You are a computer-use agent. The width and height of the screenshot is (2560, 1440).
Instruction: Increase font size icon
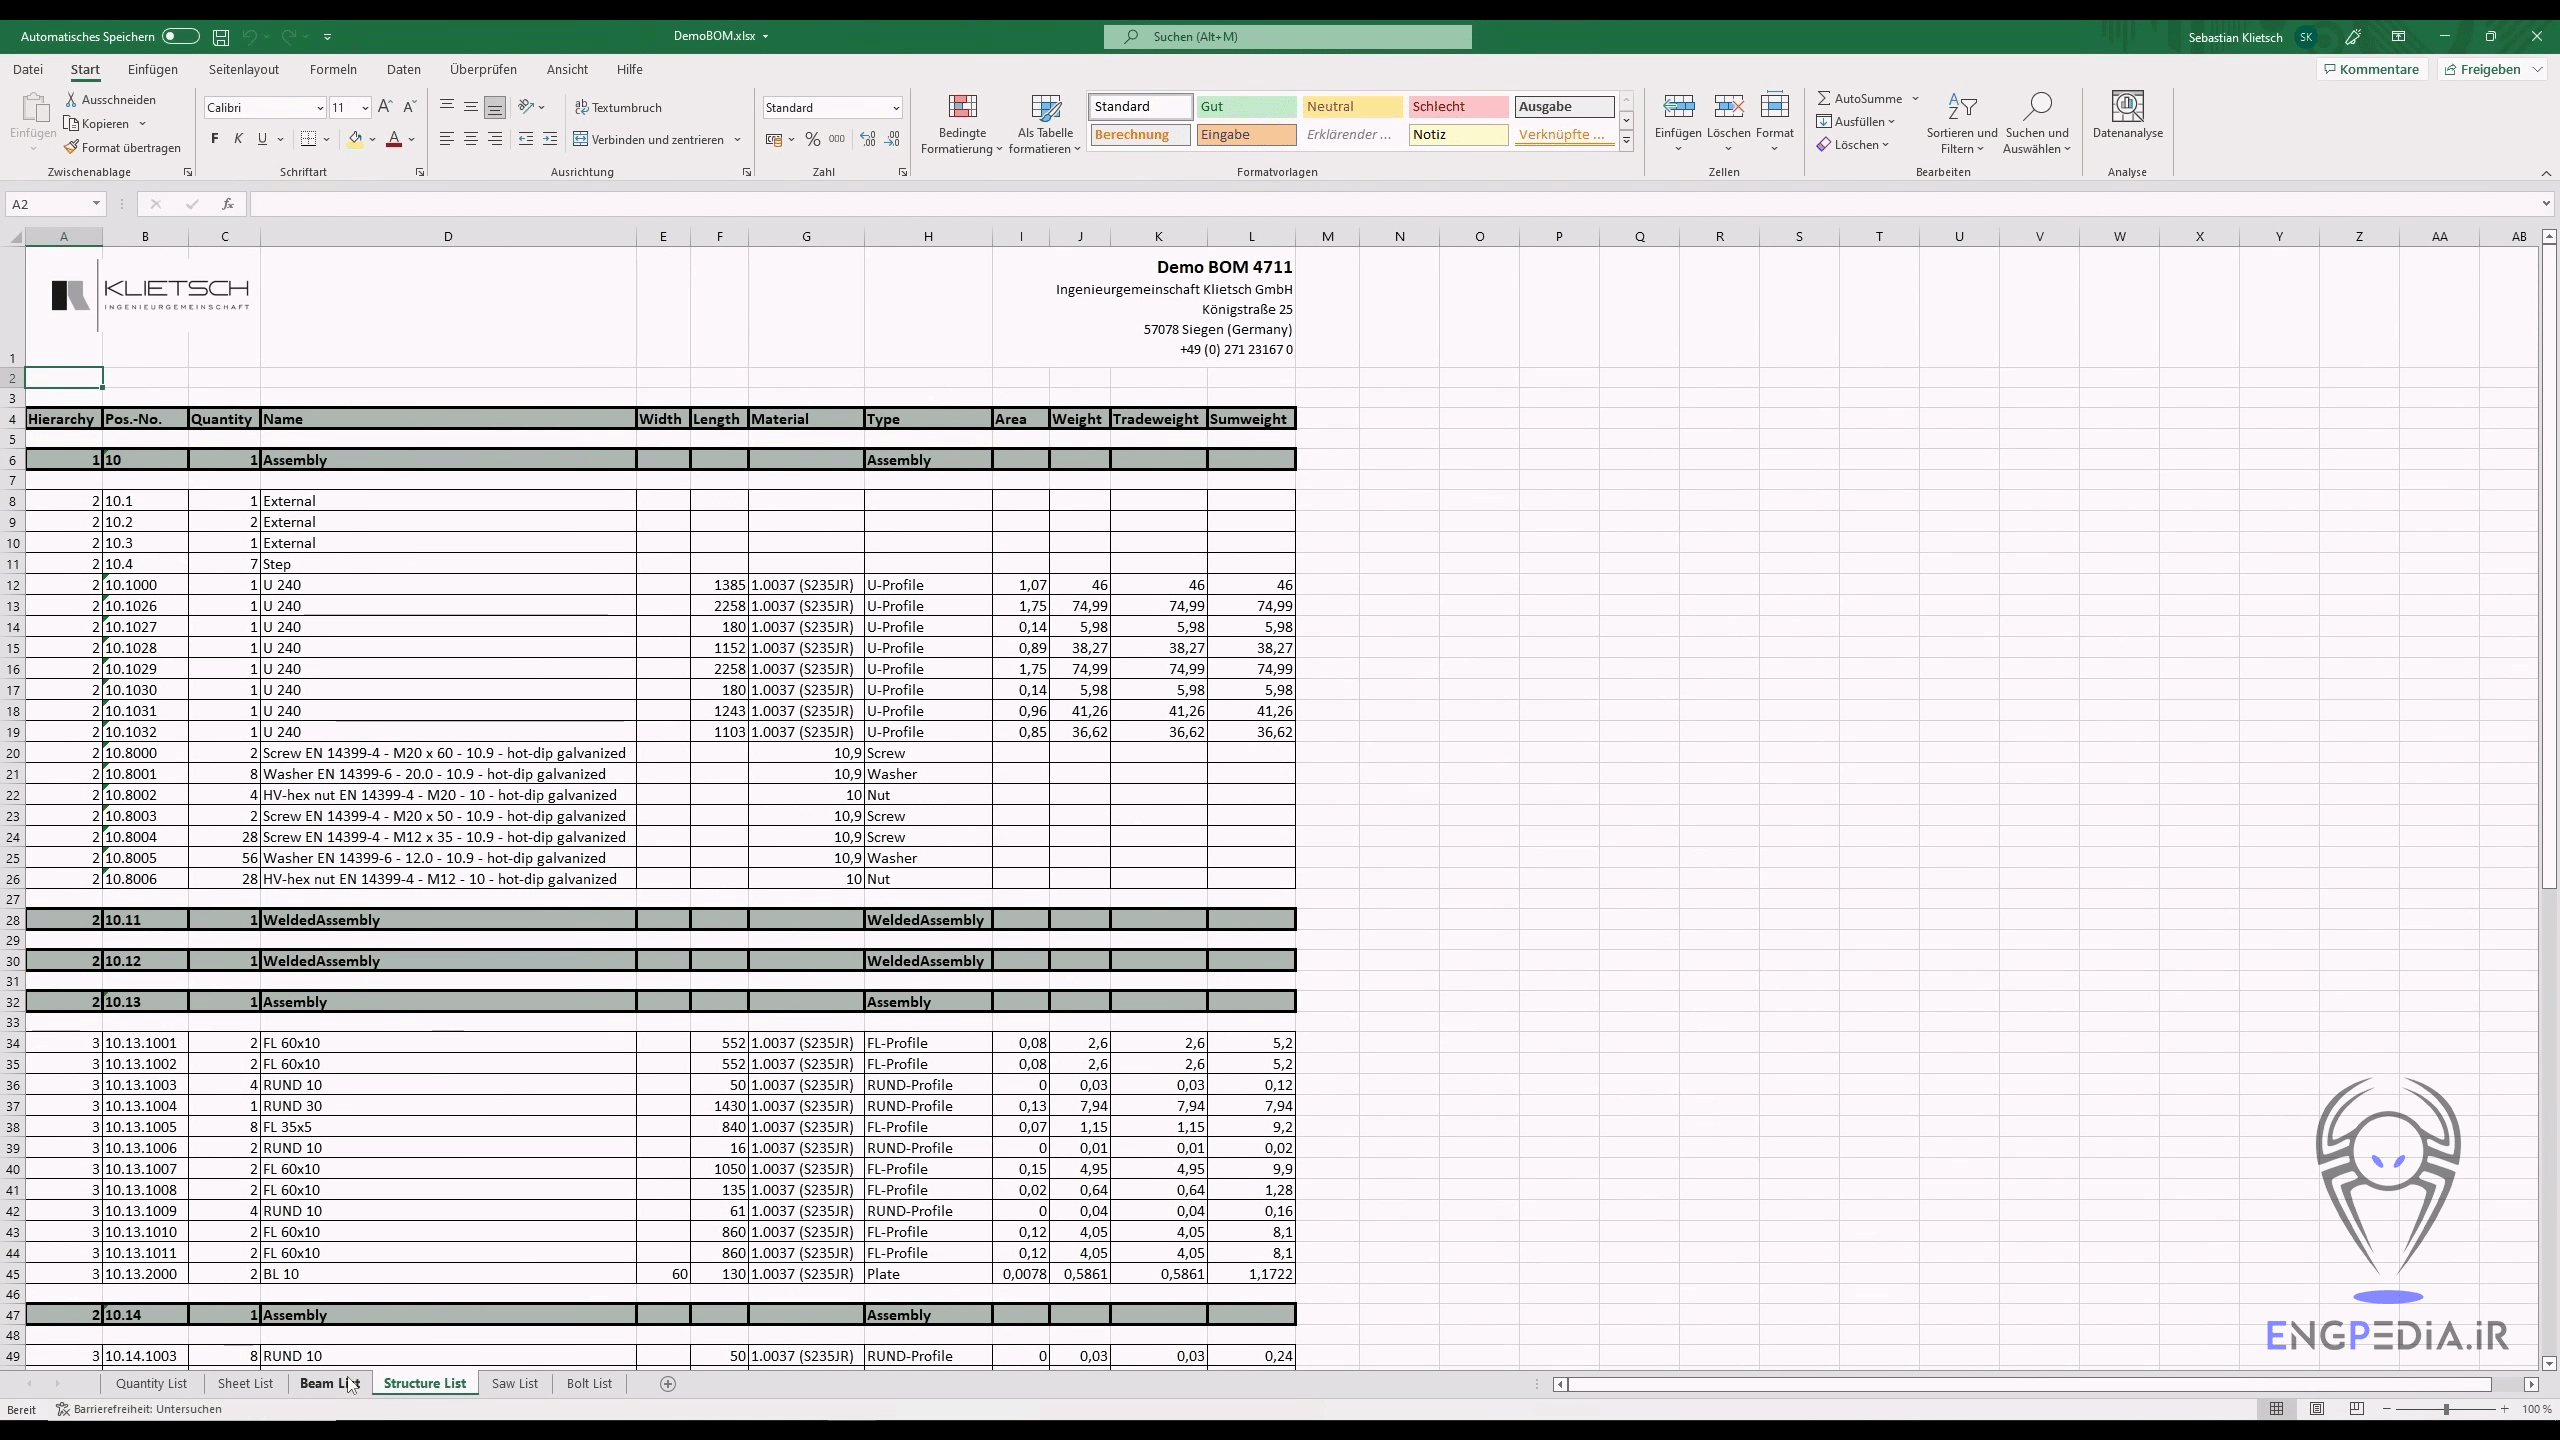click(x=385, y=107)
